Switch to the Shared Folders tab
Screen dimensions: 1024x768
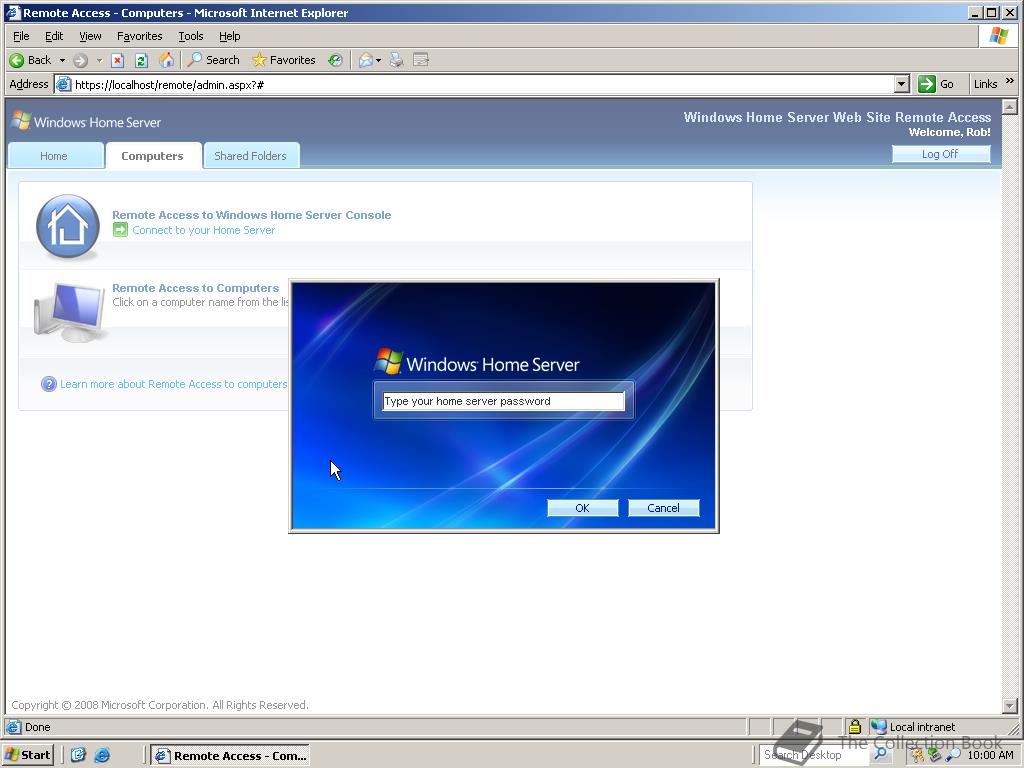coord(250,156)
